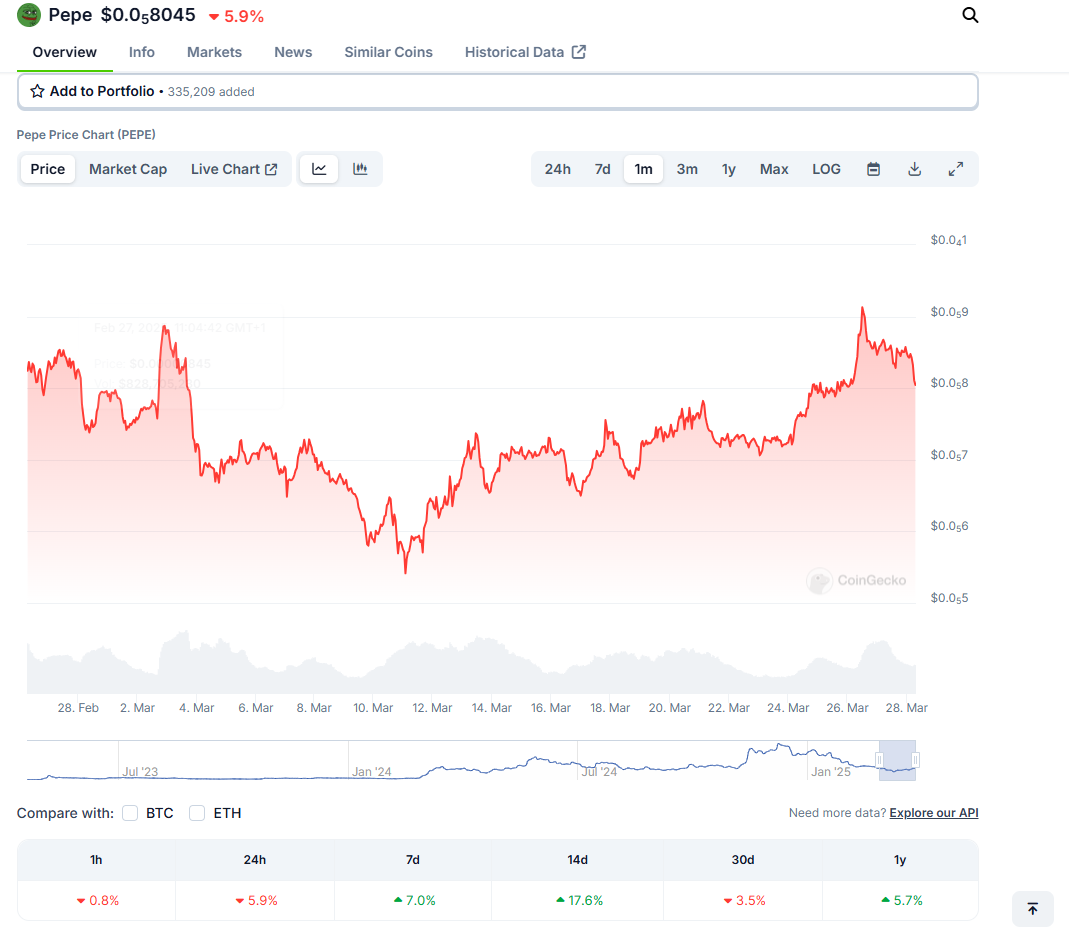Enable BTC comparison checkbox

coord(130,813)
